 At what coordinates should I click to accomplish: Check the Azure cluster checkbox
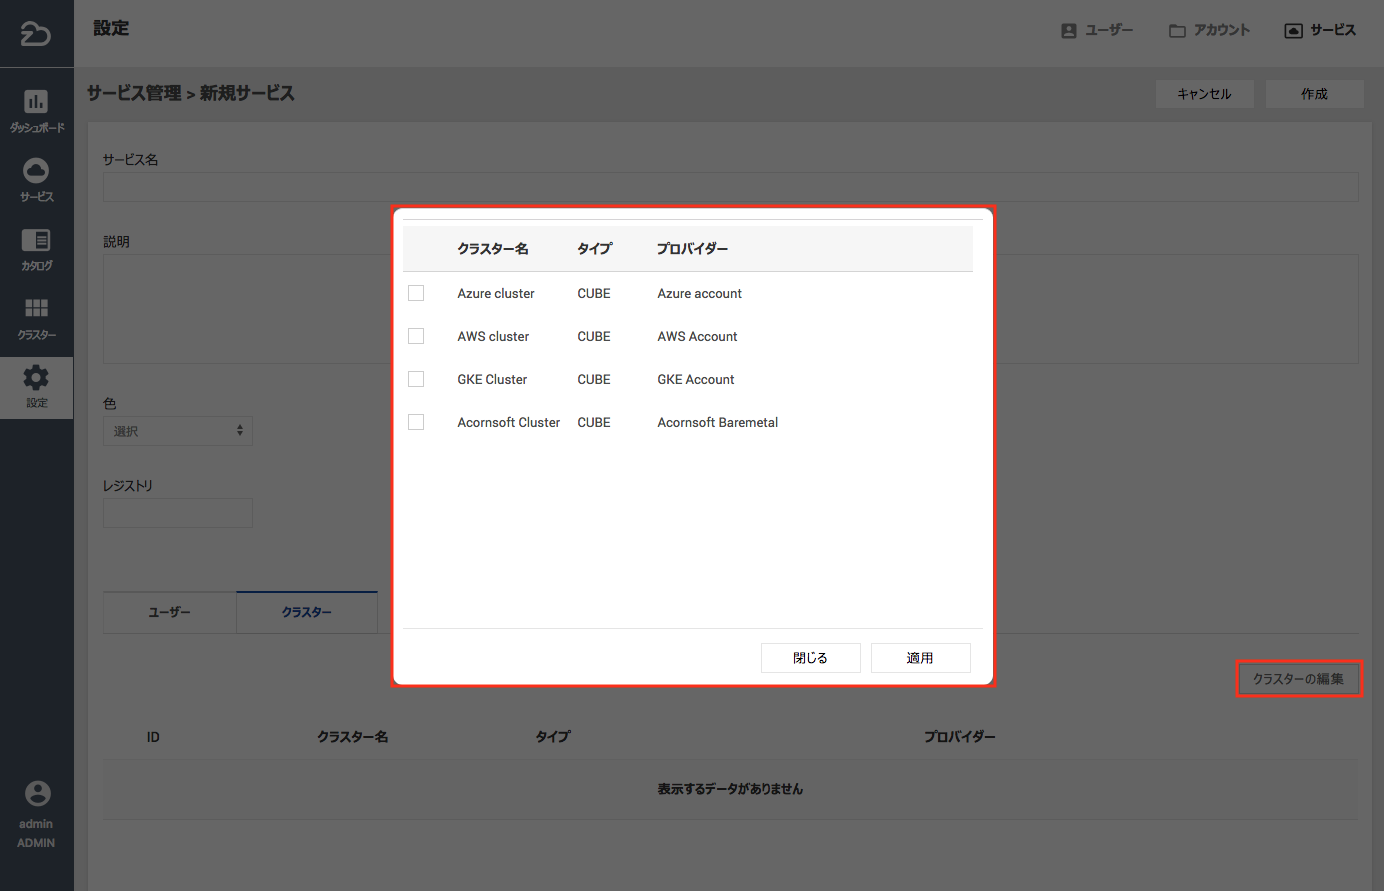click(x=416, y=293)
